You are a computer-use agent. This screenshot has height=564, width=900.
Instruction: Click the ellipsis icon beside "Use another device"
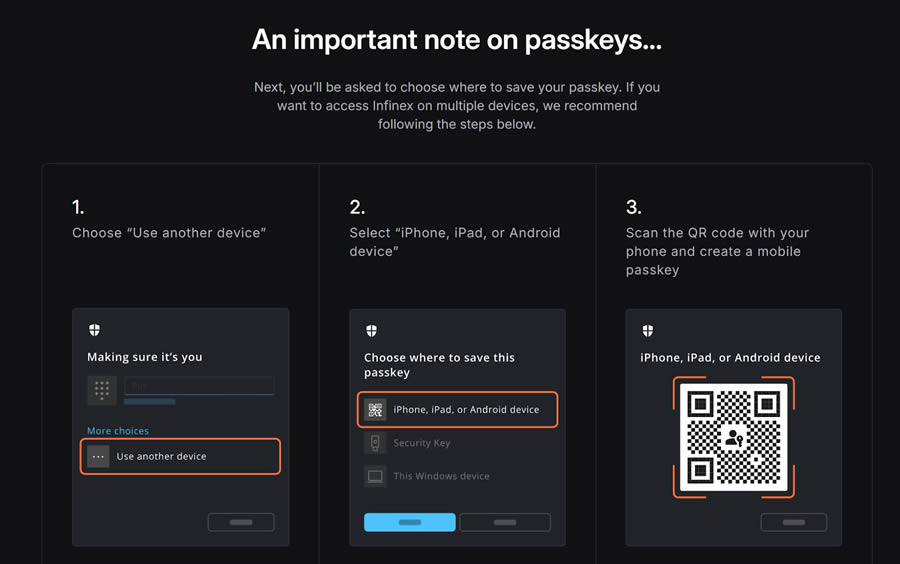click(98, 456)
